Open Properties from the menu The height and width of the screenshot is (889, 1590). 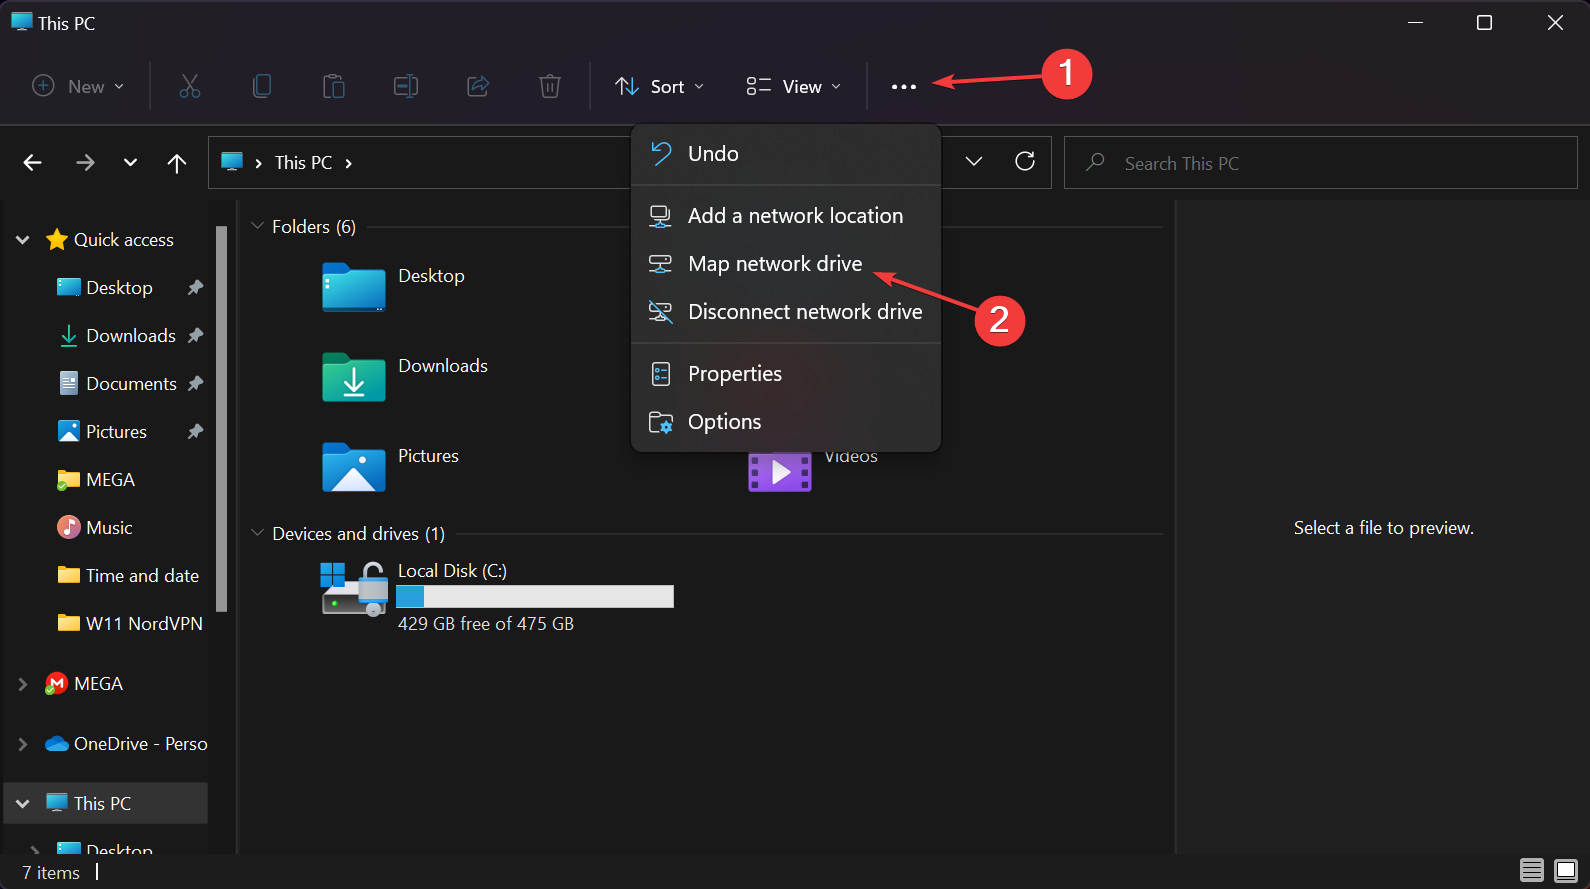coord(786,374)
